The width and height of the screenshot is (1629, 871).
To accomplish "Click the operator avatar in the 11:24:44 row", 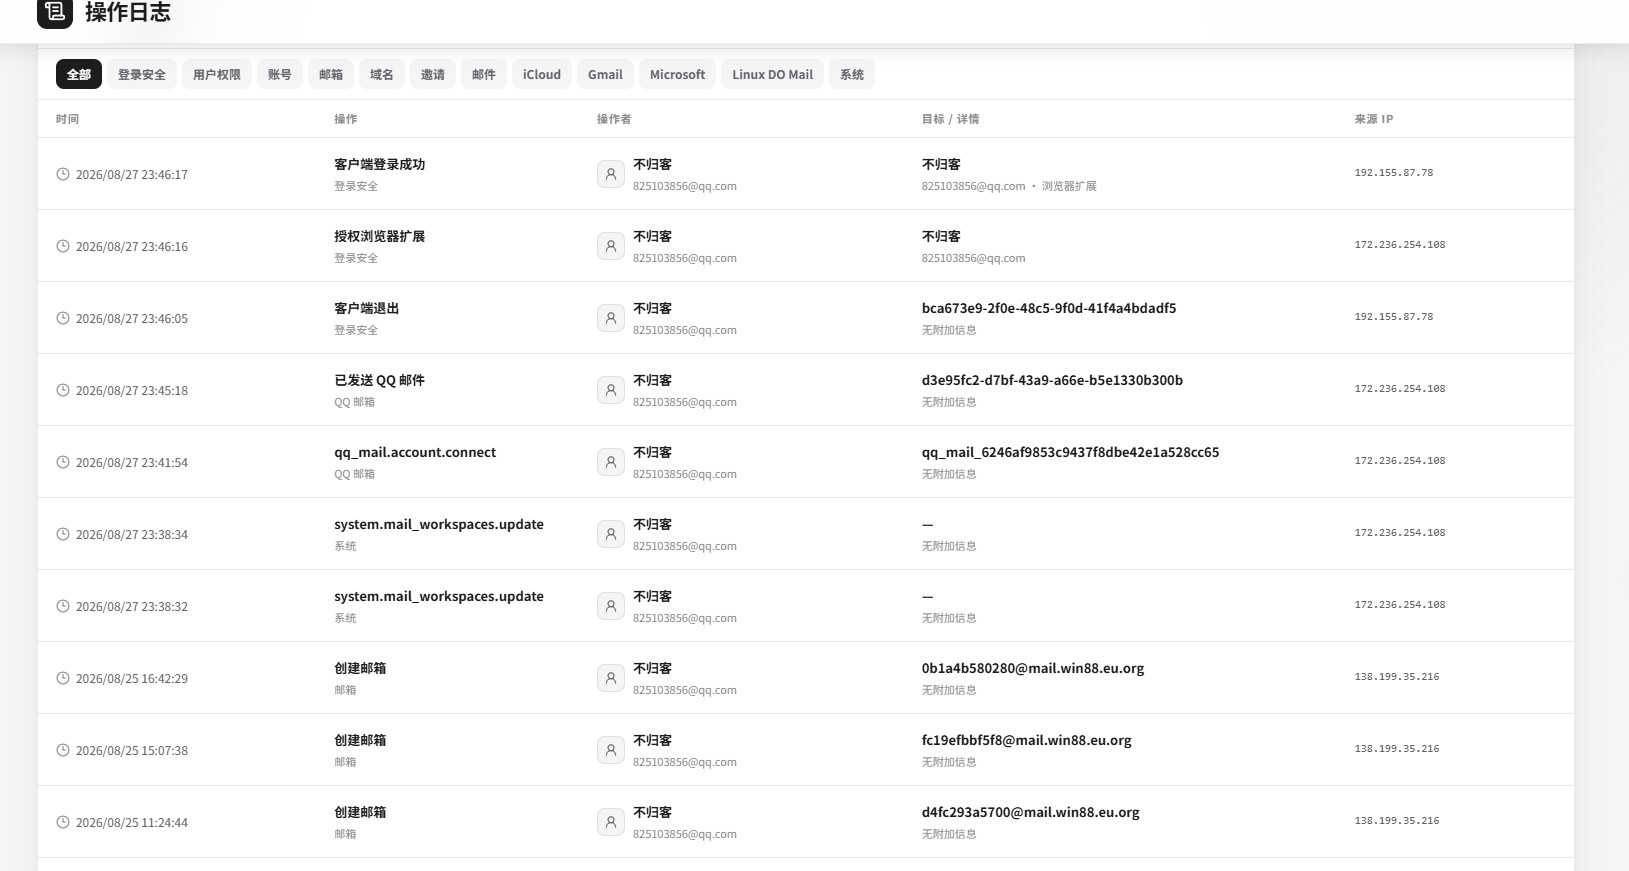I will (x=611, y=822).
